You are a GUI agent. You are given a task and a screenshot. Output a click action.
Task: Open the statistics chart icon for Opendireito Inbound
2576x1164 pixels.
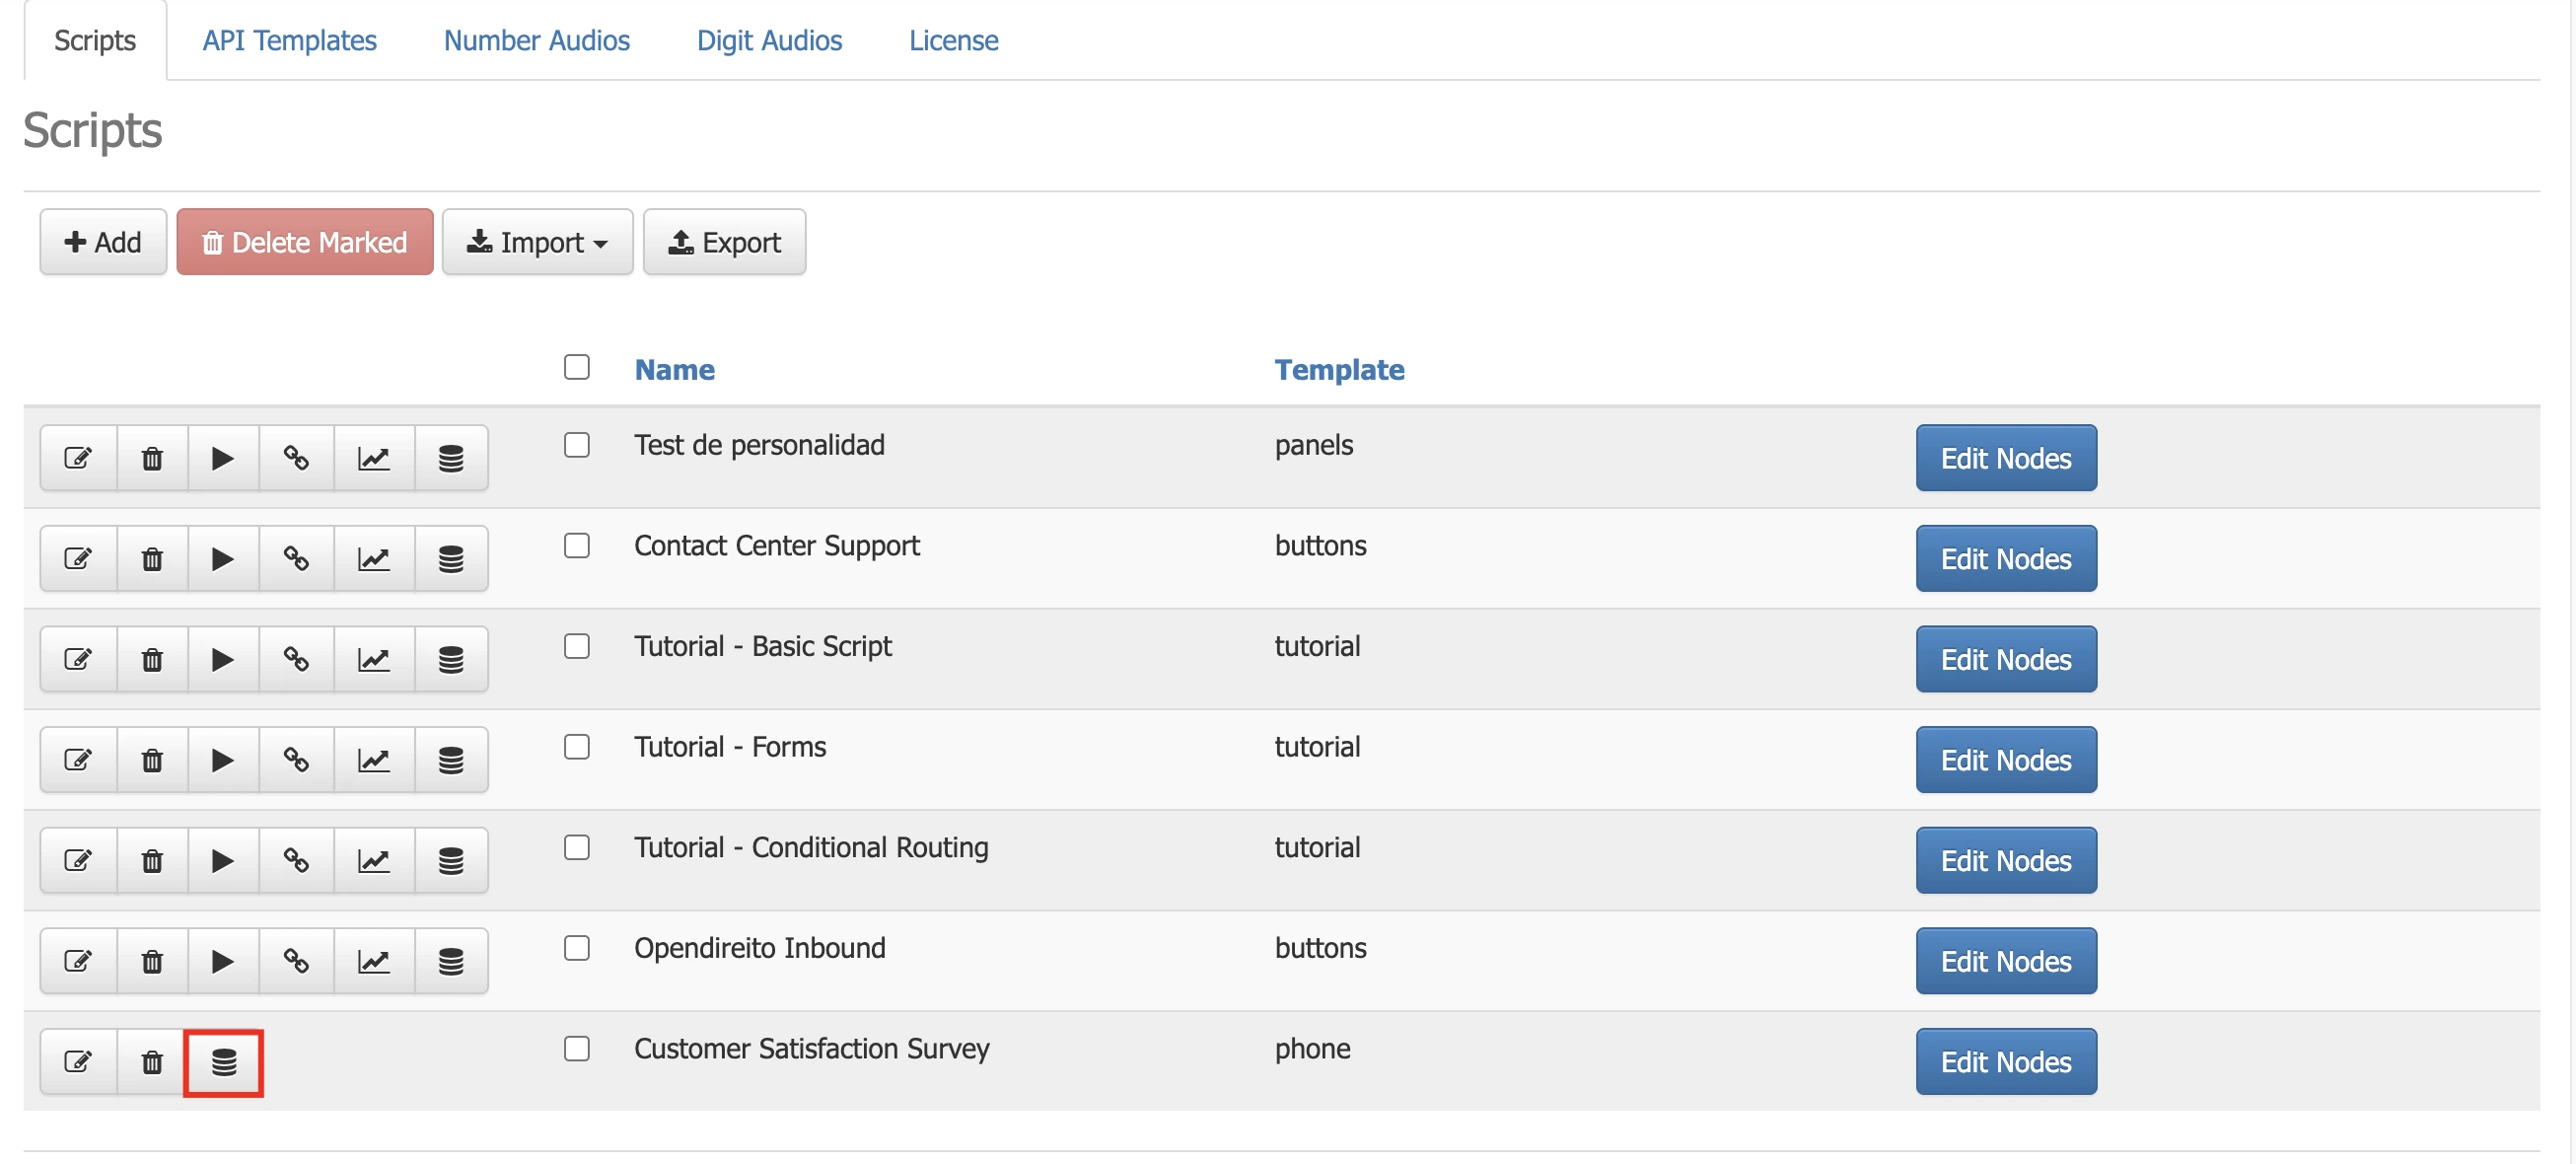click(x=373, y=961)
